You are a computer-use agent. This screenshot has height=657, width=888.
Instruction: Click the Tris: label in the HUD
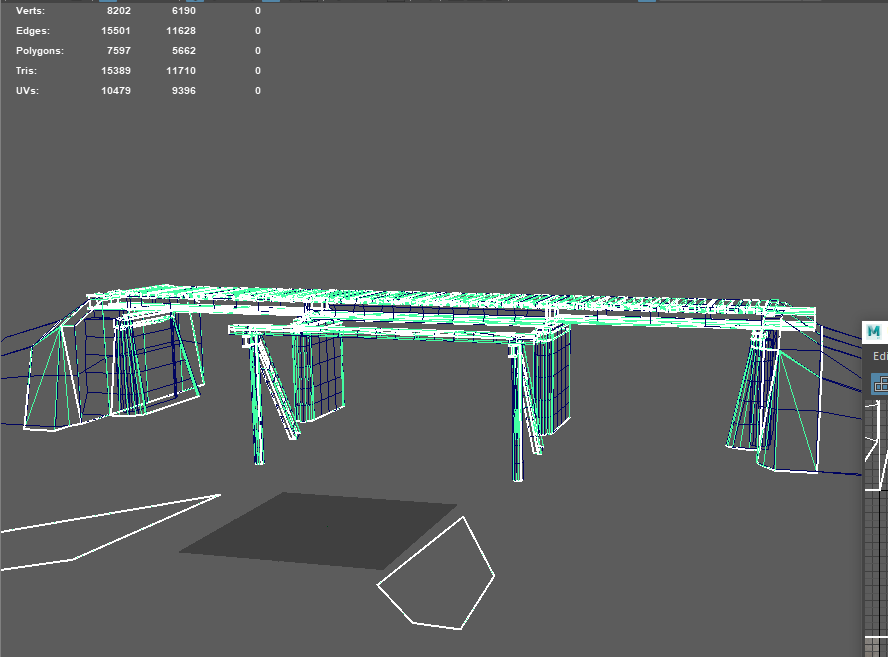tap(27, 71)
